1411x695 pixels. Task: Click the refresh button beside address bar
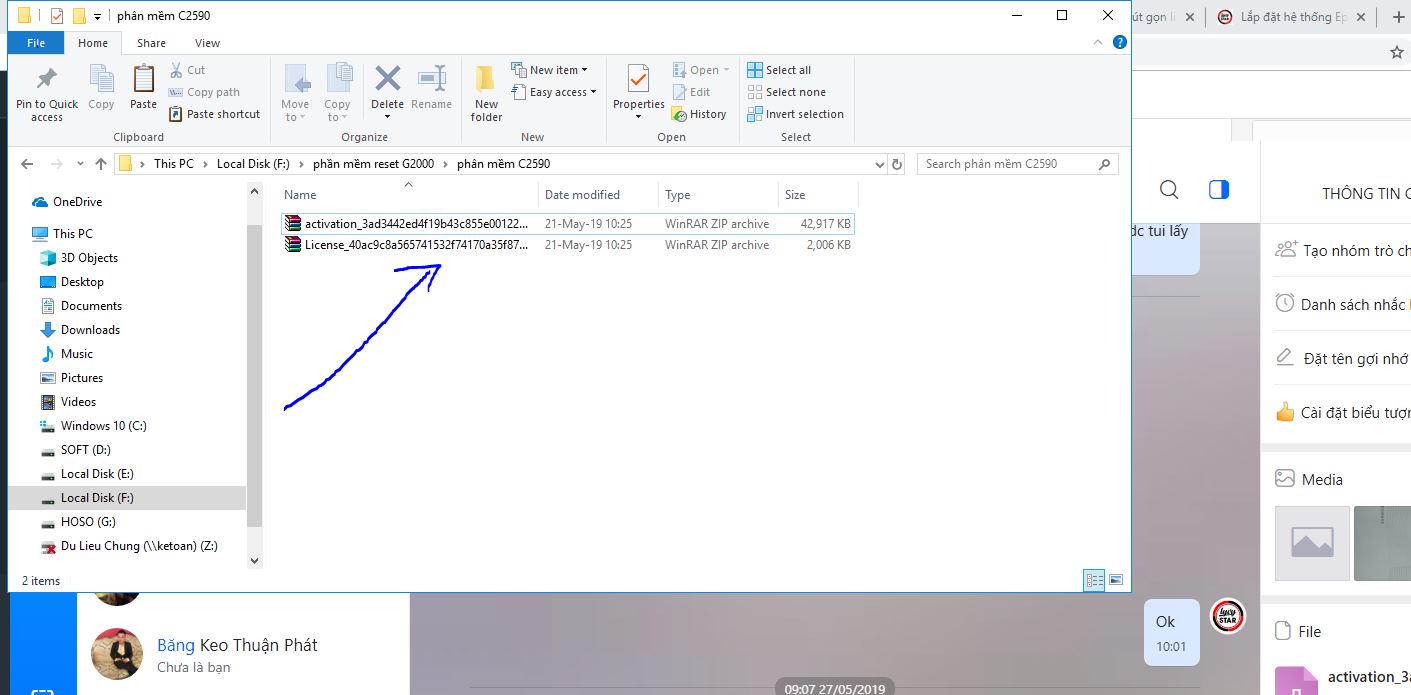(x=897, y=164)
